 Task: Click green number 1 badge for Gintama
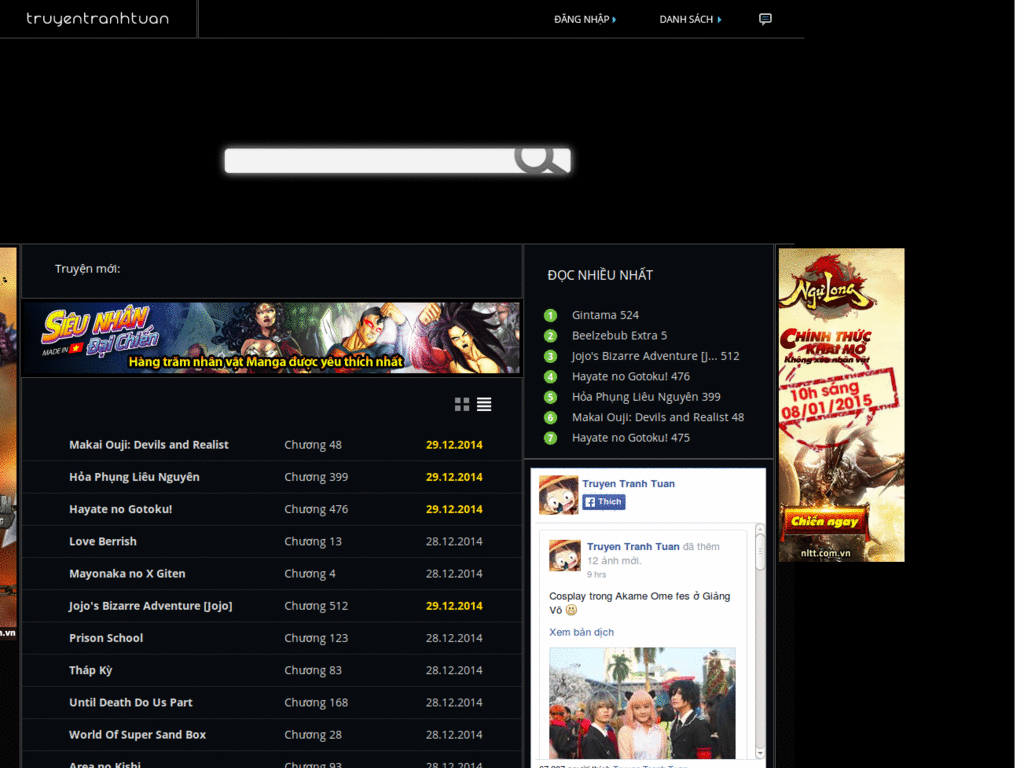coord(550,315)
